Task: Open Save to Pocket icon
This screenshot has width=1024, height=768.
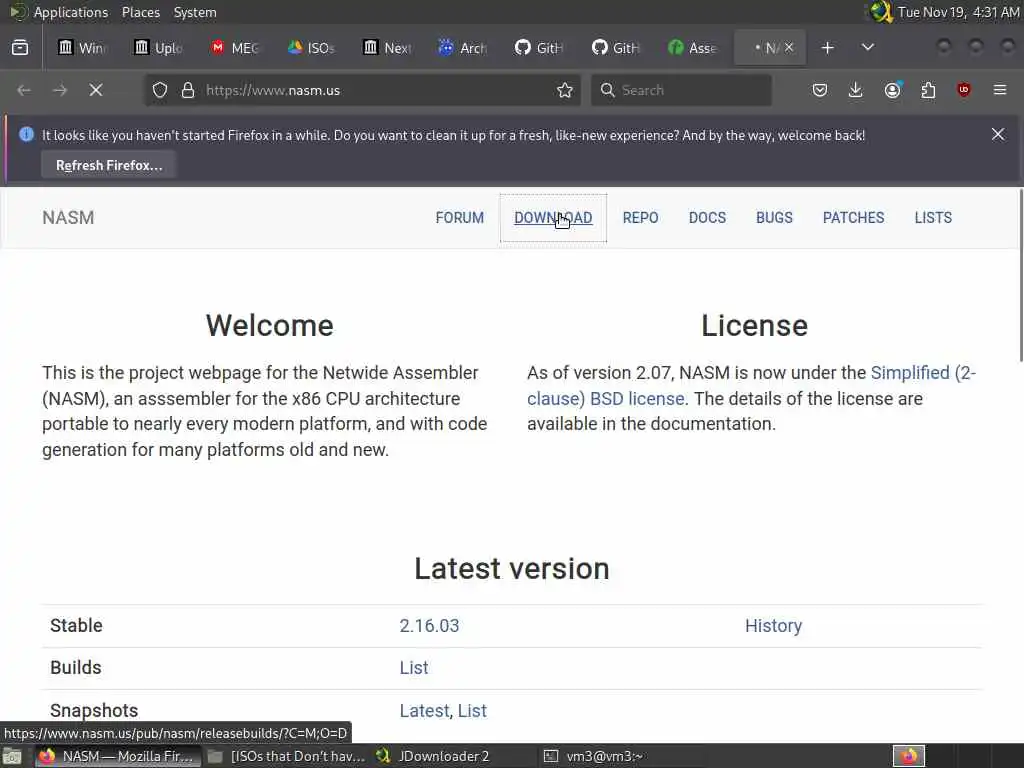Action: click(820, 90)
